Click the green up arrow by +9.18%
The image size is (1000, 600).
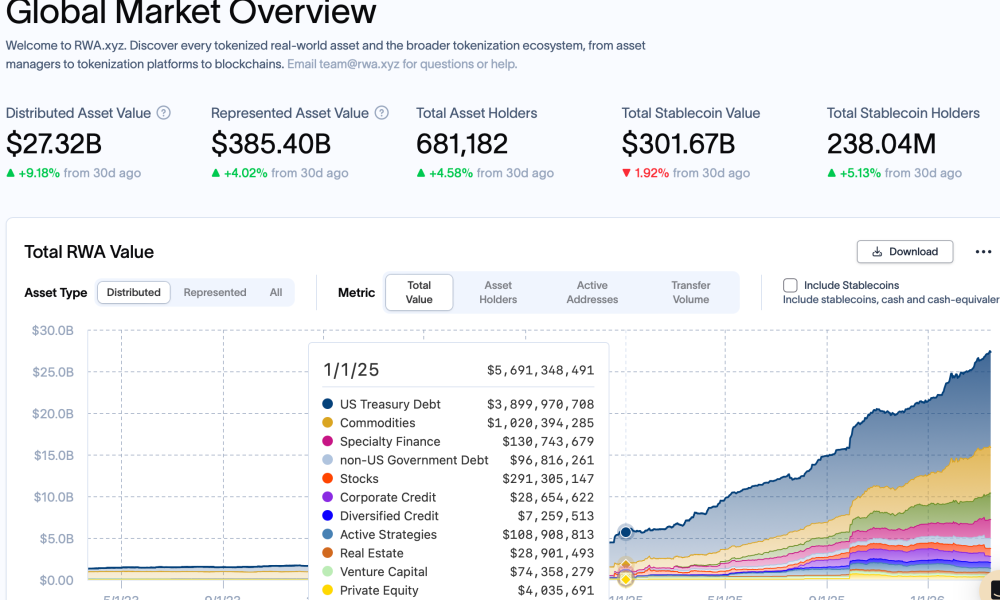point(11,173)
